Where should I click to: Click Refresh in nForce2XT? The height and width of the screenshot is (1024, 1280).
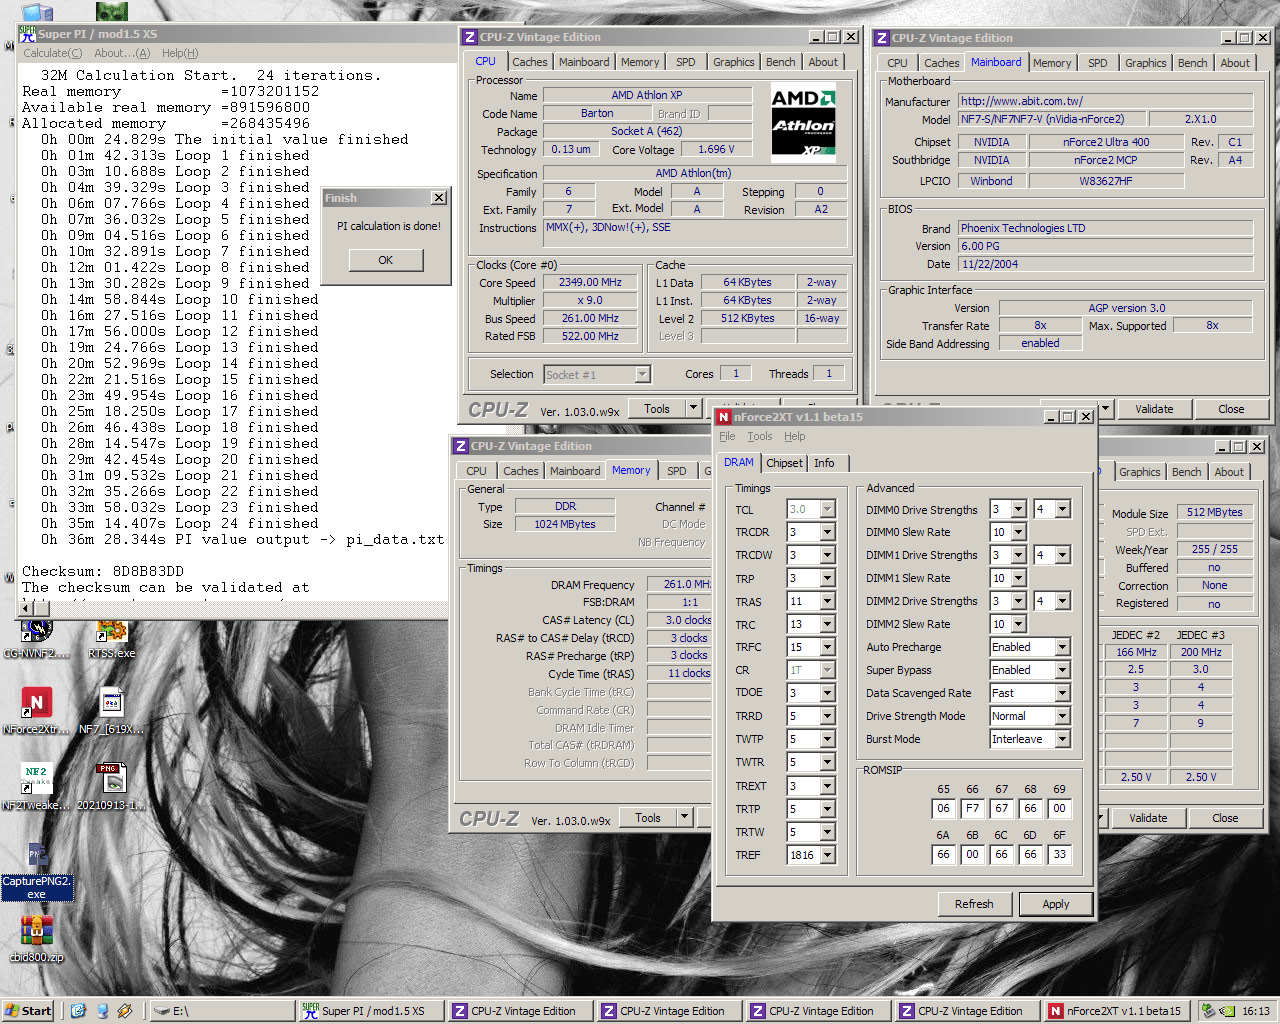[x=974, y=904]
